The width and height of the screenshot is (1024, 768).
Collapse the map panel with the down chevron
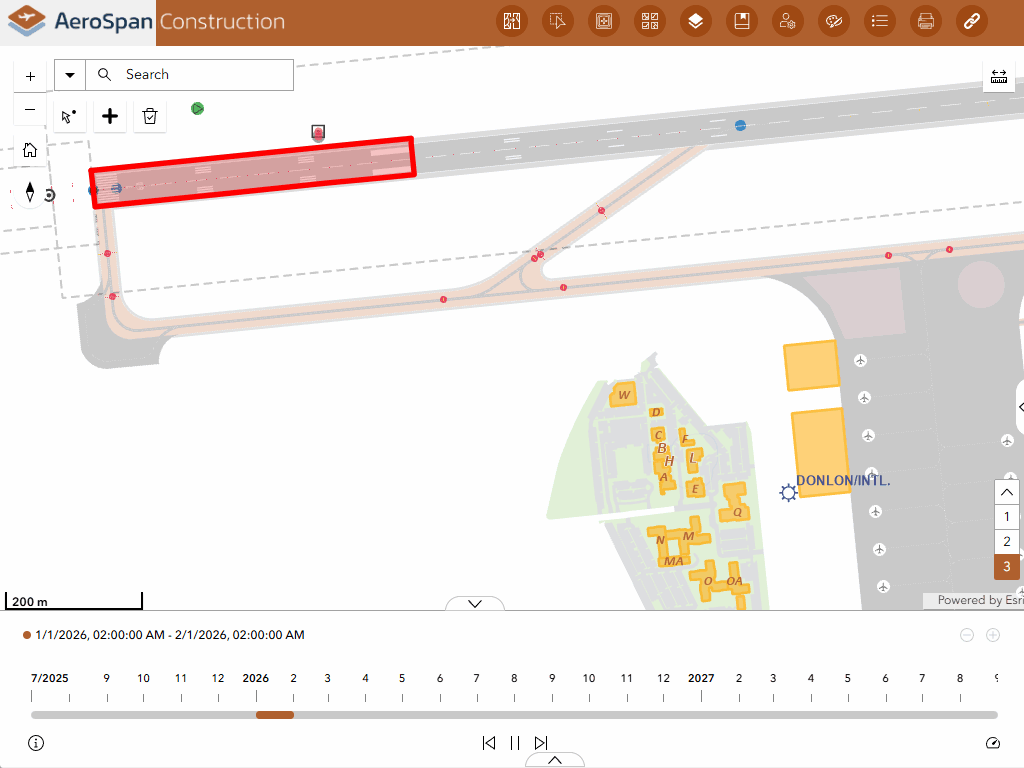(475, 603)
